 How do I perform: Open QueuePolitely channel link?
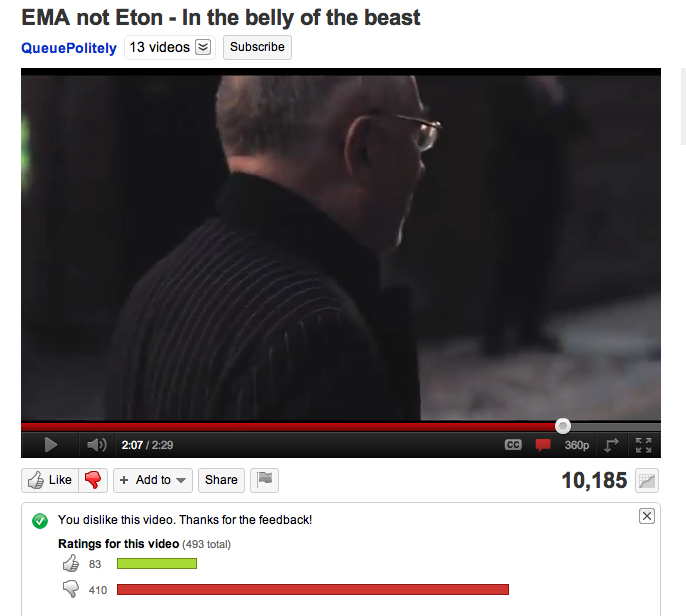tap(69, 48)
